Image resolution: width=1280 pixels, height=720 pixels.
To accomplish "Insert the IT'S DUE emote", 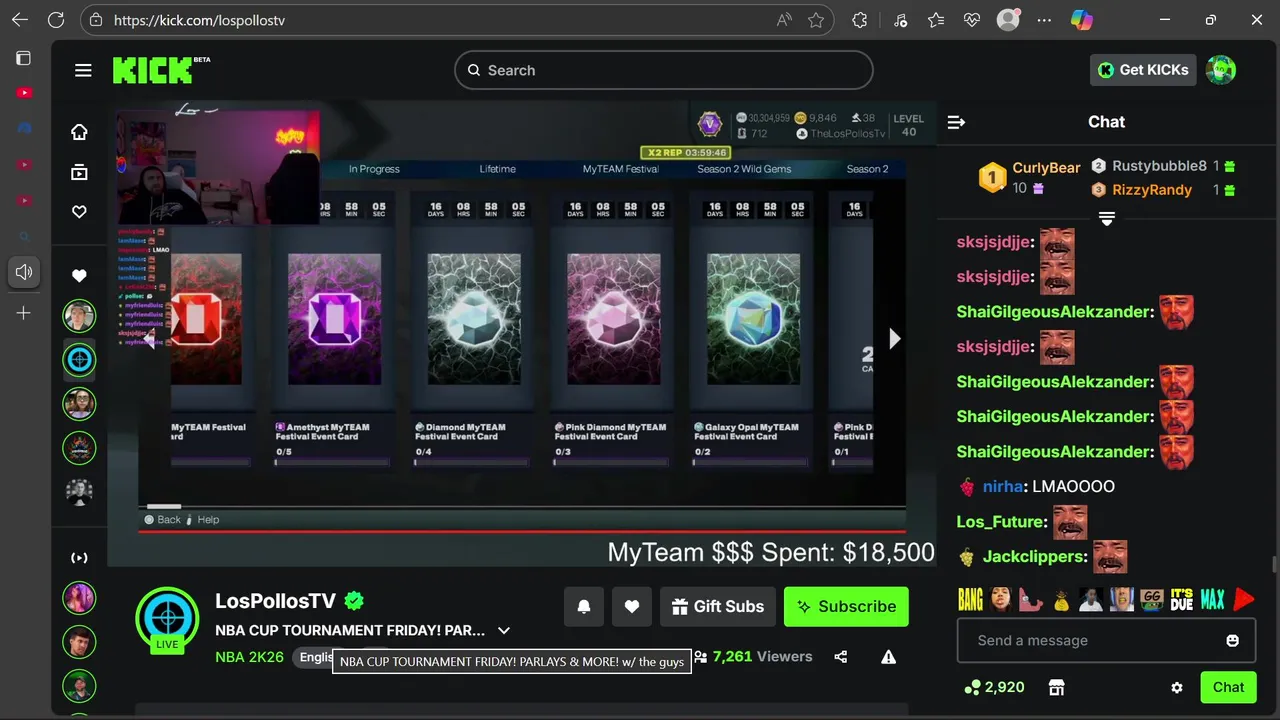I will point(1182,599).
